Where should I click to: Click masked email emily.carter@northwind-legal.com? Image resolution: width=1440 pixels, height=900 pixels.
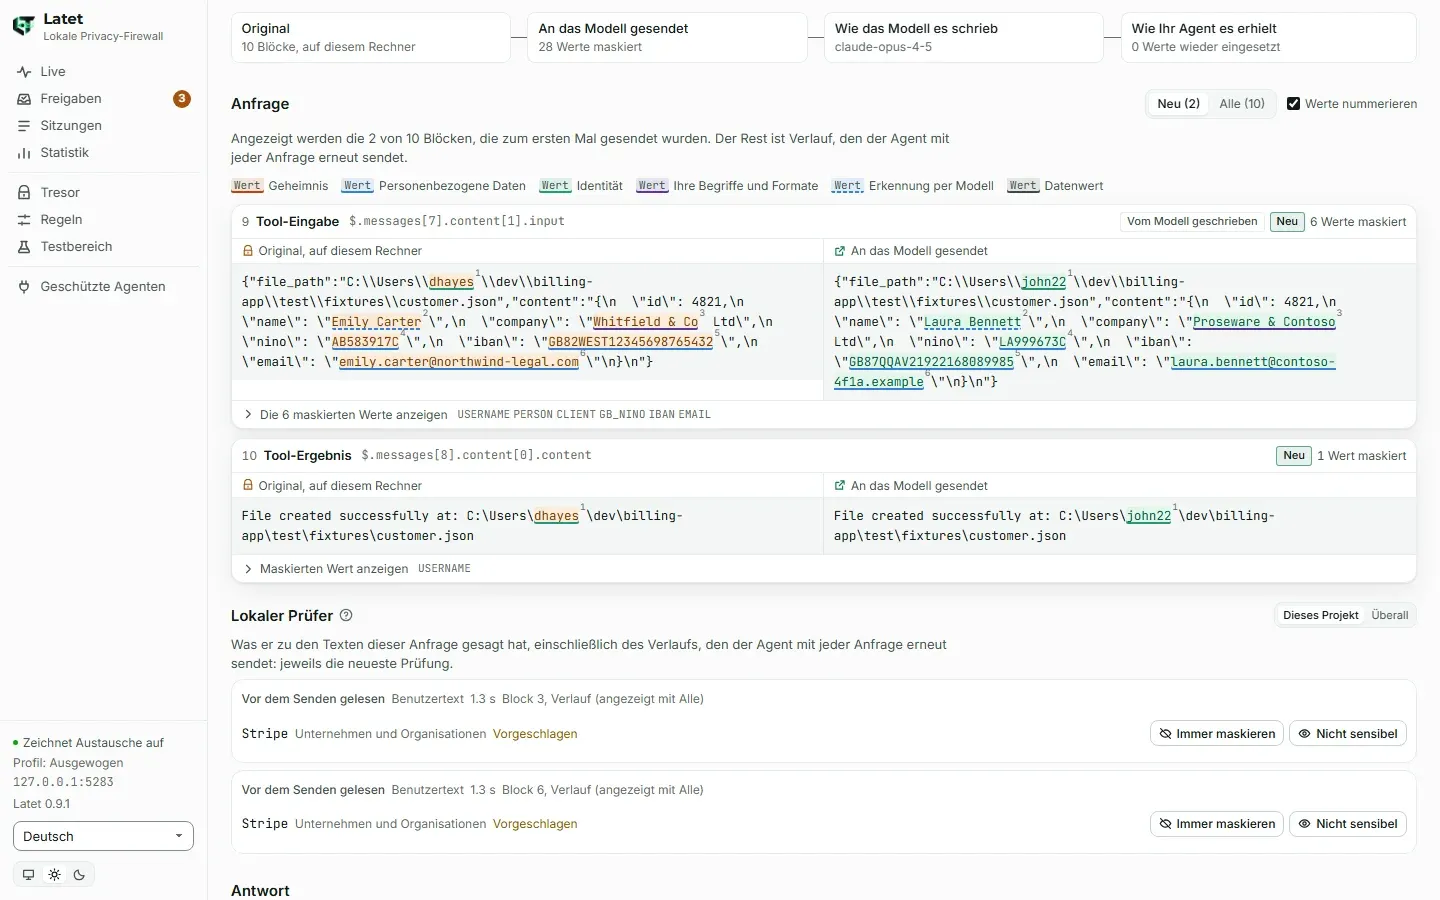click(x=459, y=362)
